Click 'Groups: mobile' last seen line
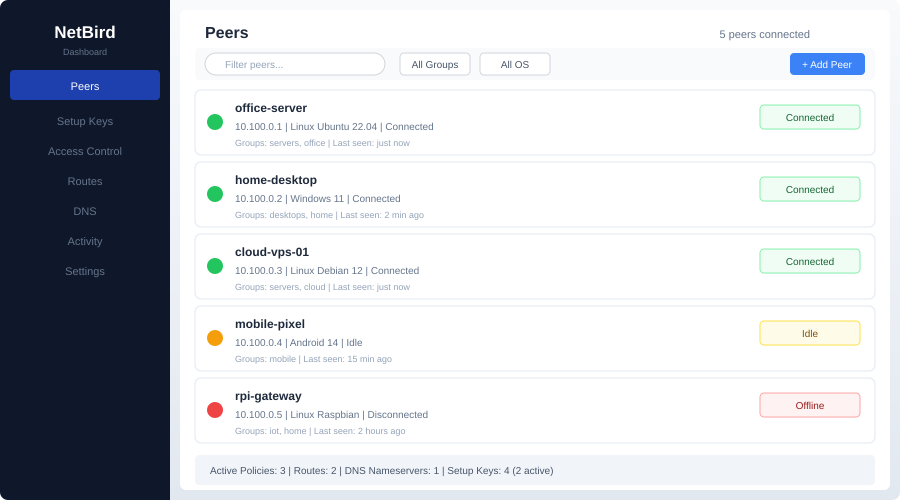The image size is (900, 500). 313,359
